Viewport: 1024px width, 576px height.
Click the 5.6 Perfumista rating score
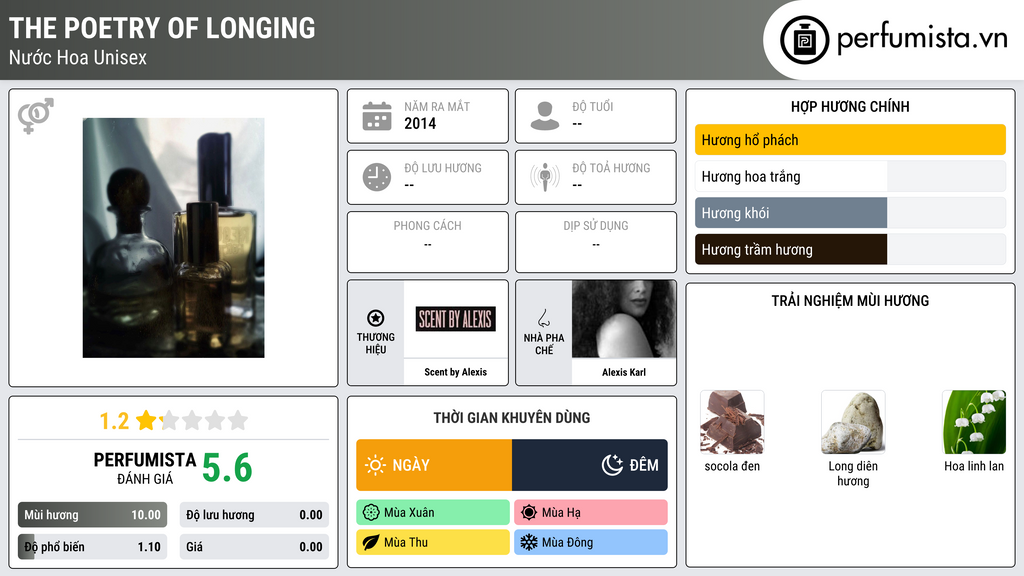point(227,468)
